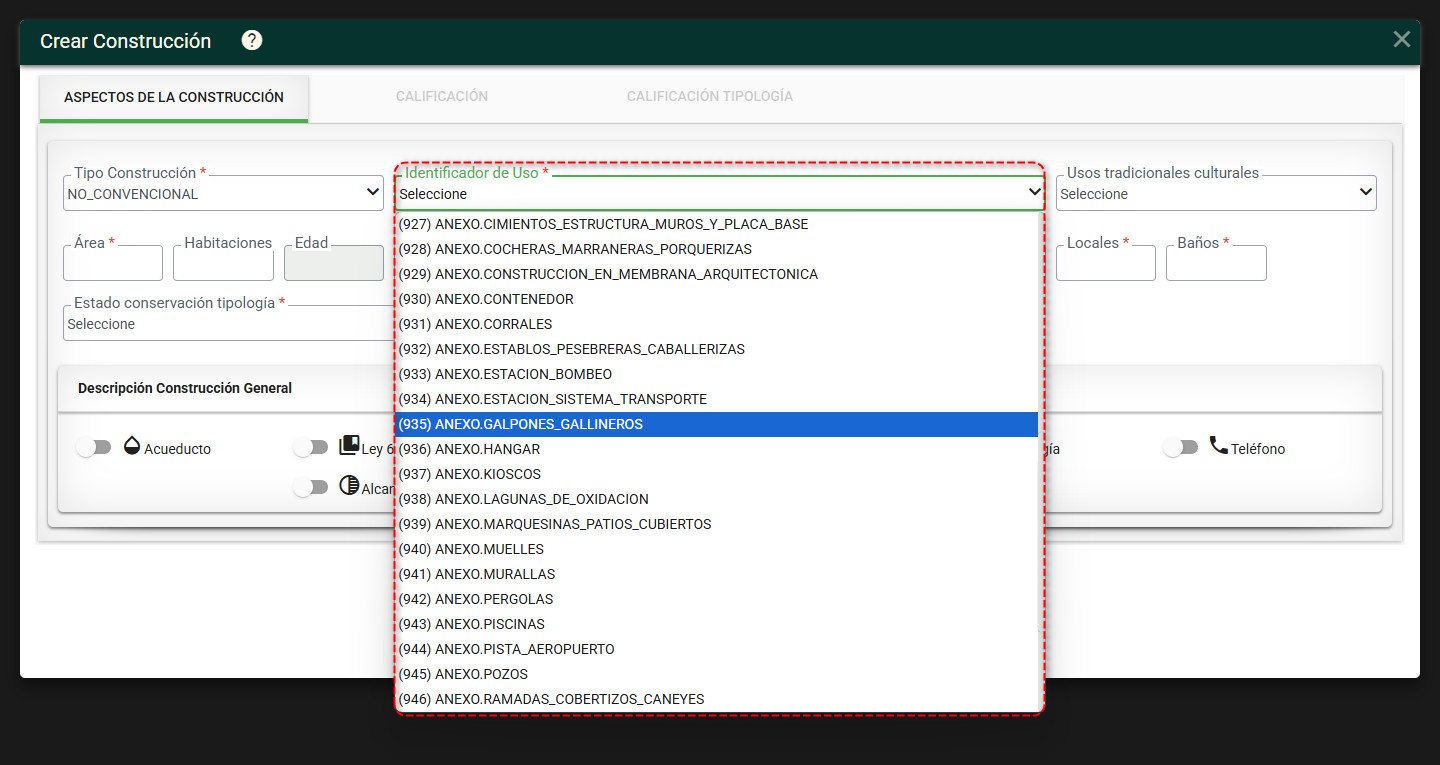1440x765 pixels.
Task: Open the Tipo Construcción dropdown
Action: pos(223,193)
